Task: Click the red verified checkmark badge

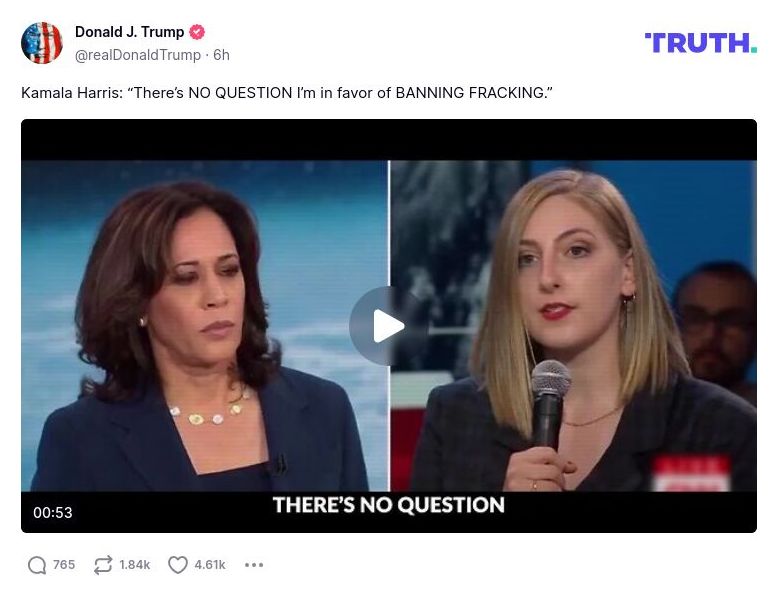Action: tap(197, 32)
